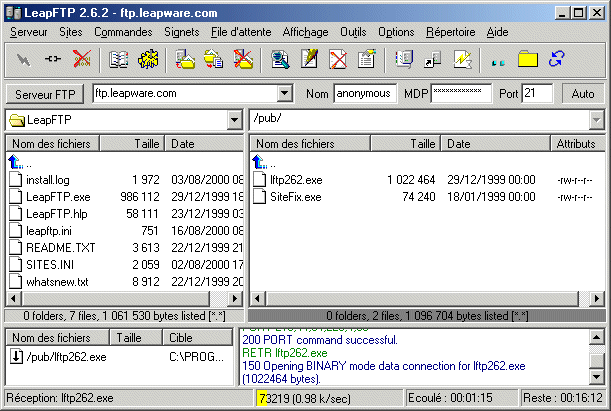Click the document with red X icon
The image size is (611, 411).
tap(338, 60)
